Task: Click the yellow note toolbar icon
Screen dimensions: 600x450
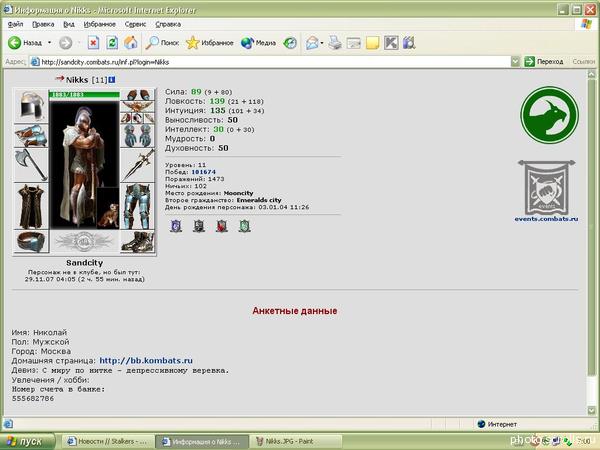Action: [x=372, y=43]
